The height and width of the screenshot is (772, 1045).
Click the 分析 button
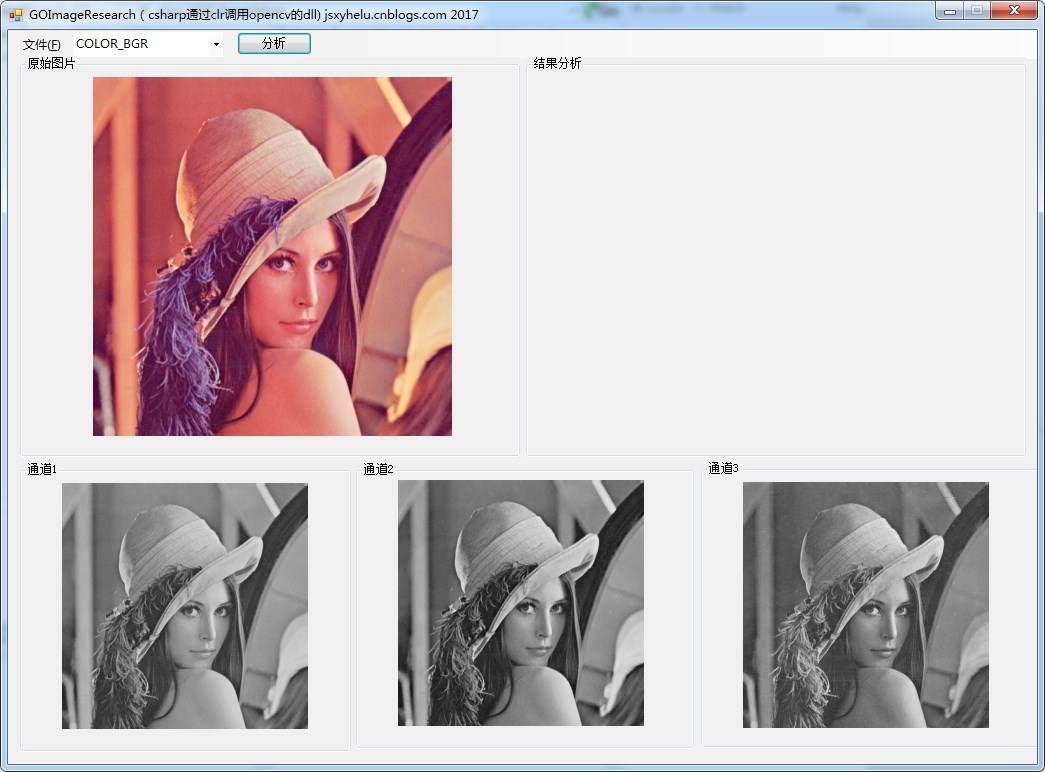(274, 43)
